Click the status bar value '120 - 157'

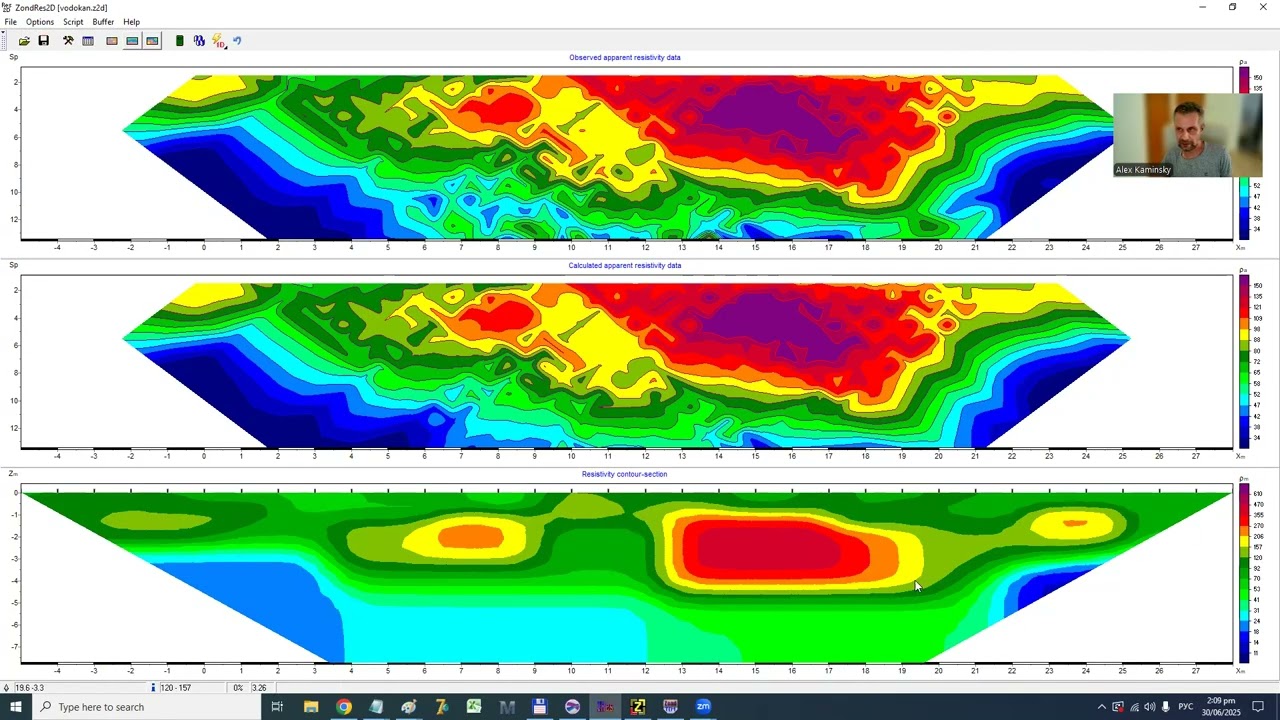point(175,688)
